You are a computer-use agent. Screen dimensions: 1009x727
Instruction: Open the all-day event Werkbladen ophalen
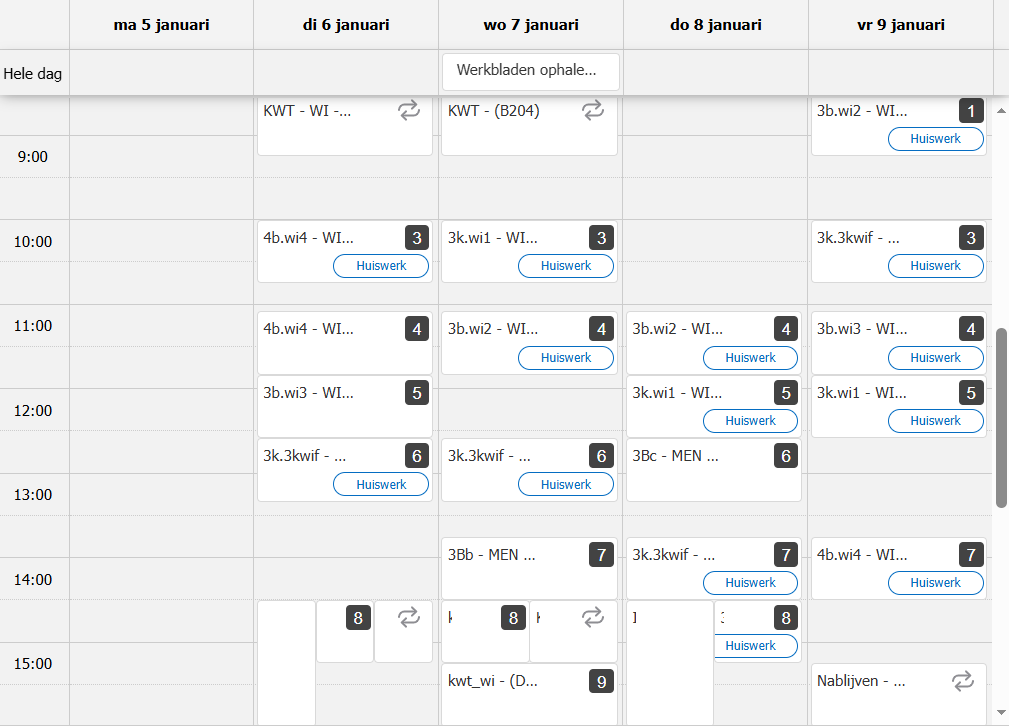coord(530,71)
